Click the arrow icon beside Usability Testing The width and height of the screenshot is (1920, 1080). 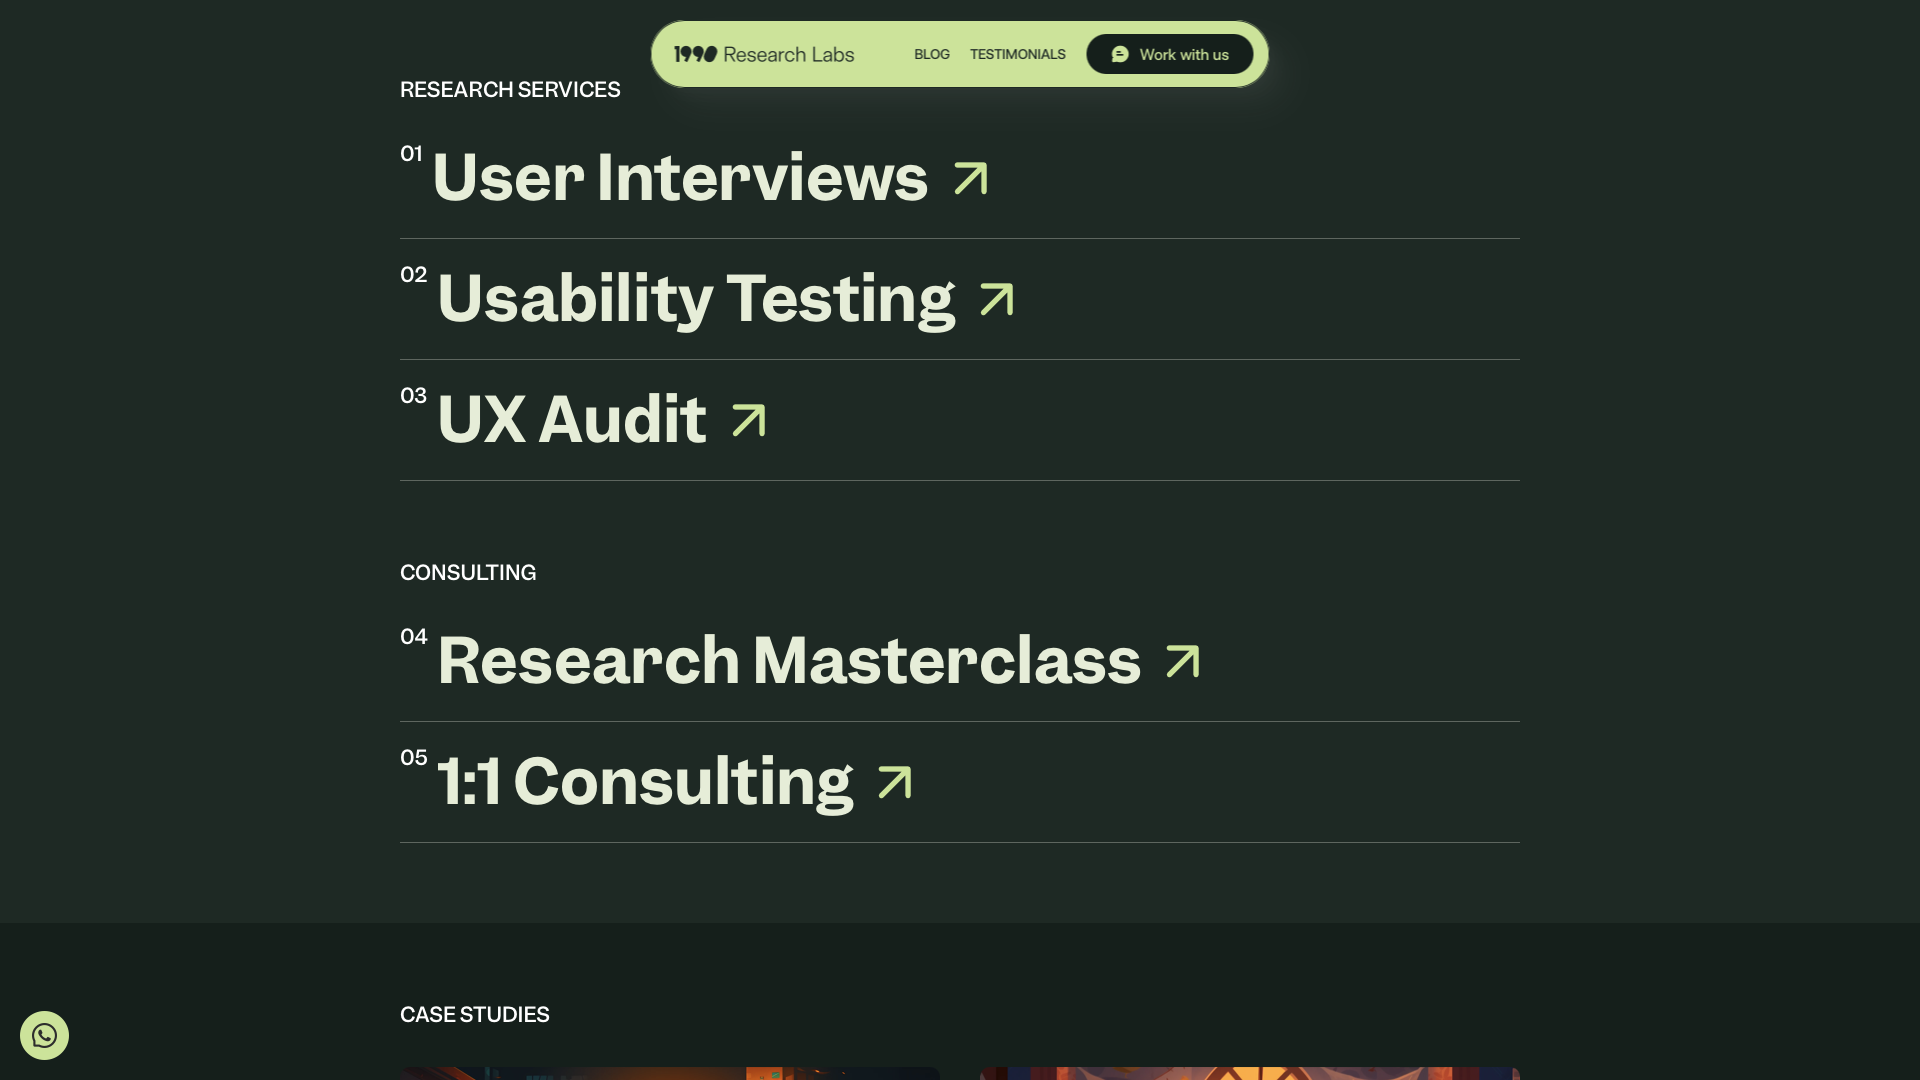[996, 300]
